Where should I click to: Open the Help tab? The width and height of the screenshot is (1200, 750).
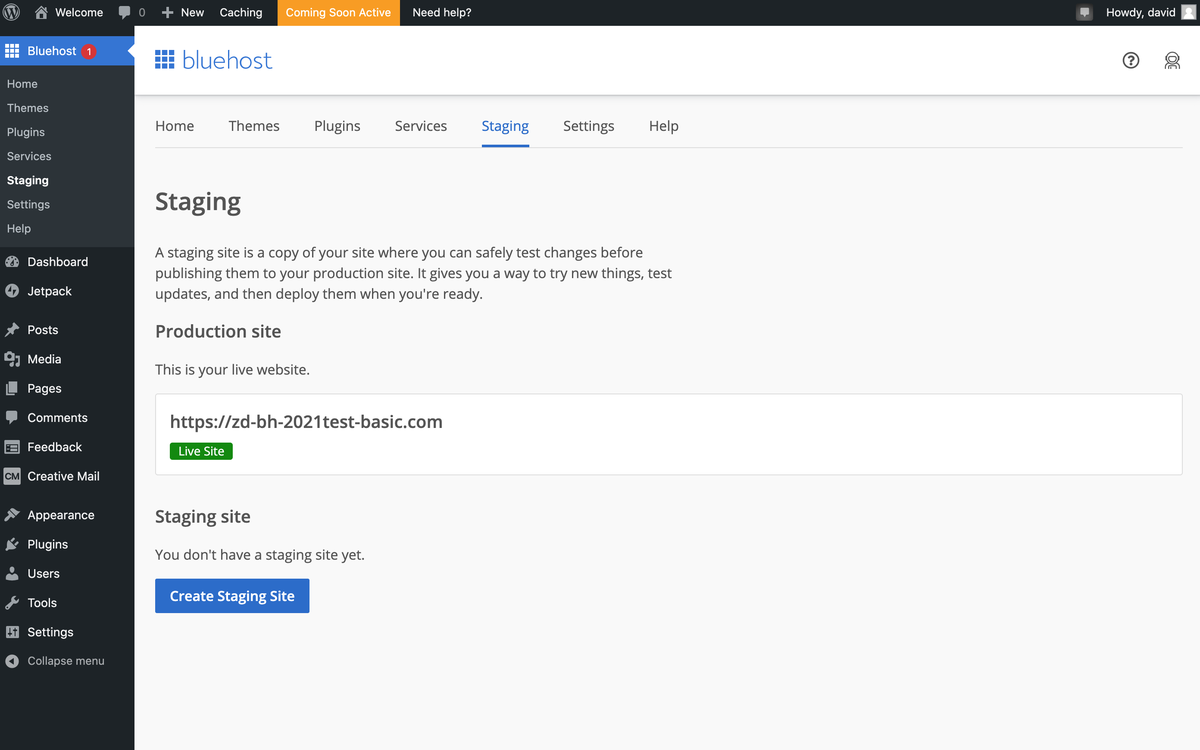click(x=664, y=126)
